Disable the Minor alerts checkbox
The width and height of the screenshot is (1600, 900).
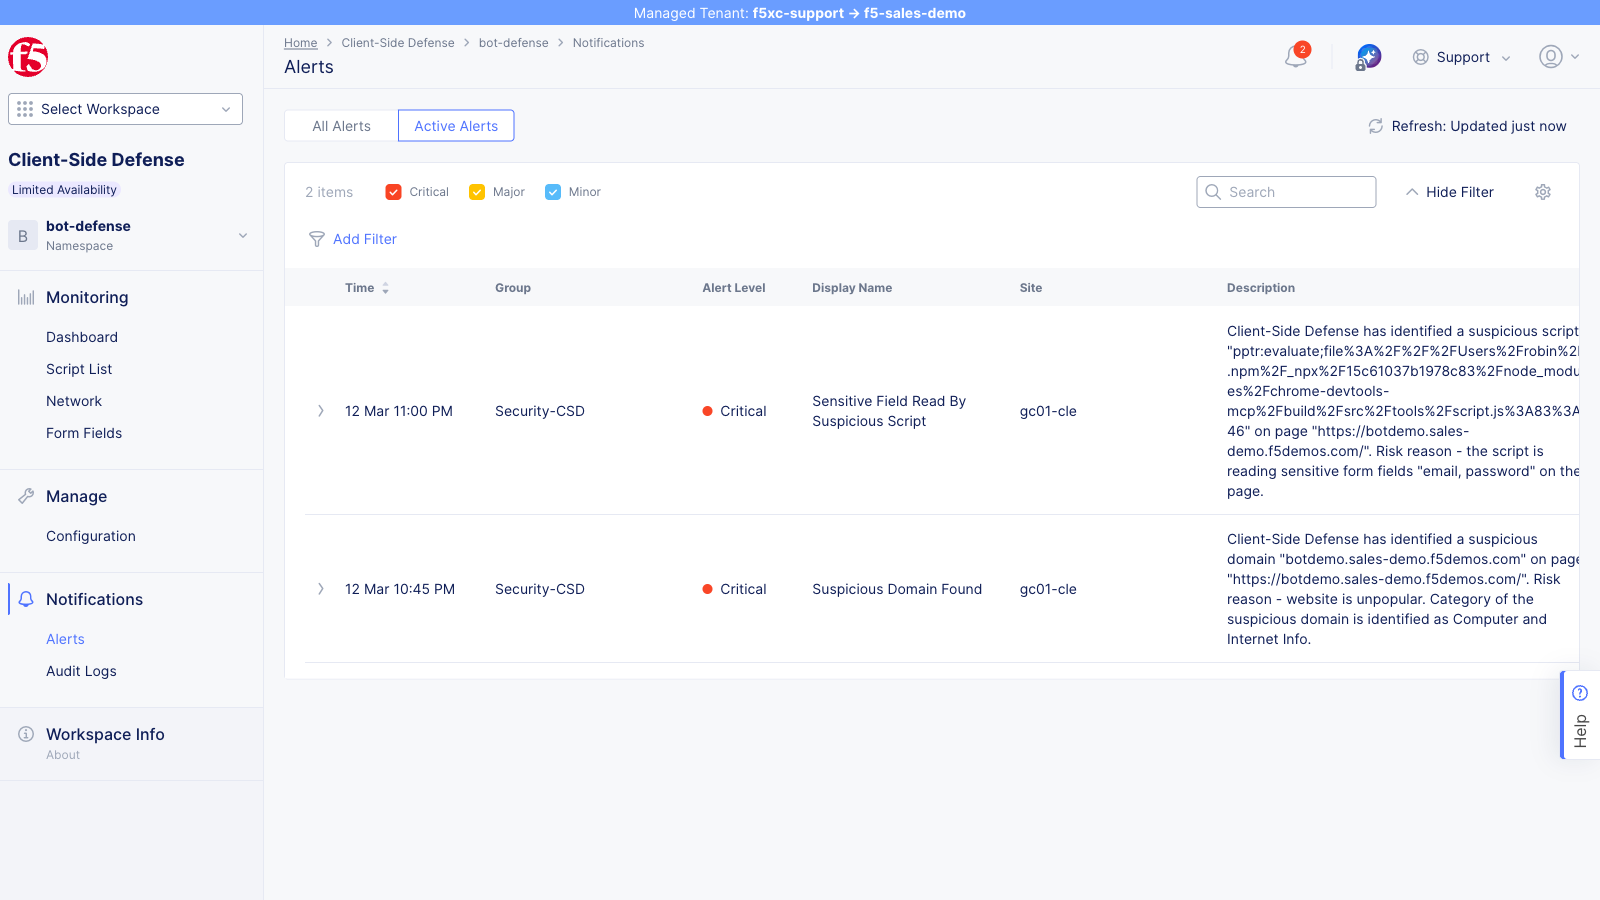(553, 191)
